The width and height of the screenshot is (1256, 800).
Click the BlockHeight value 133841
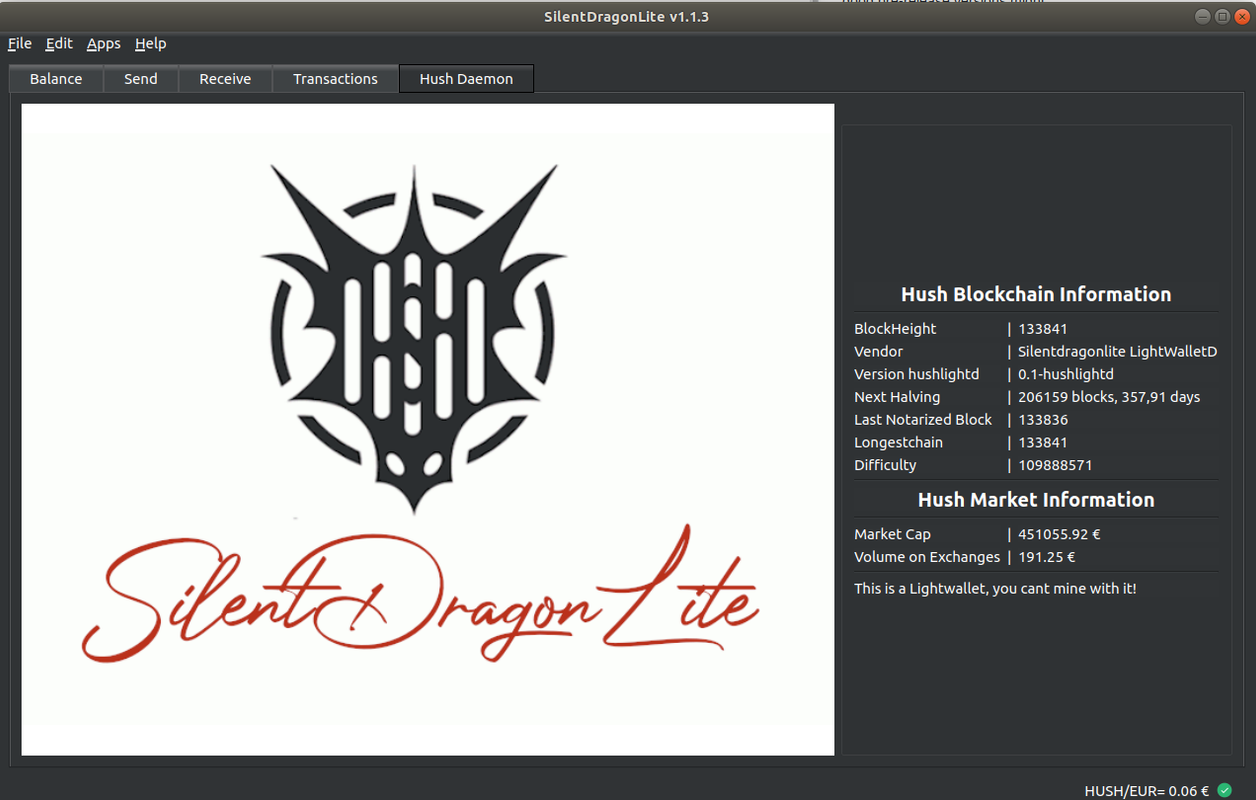1043,329
